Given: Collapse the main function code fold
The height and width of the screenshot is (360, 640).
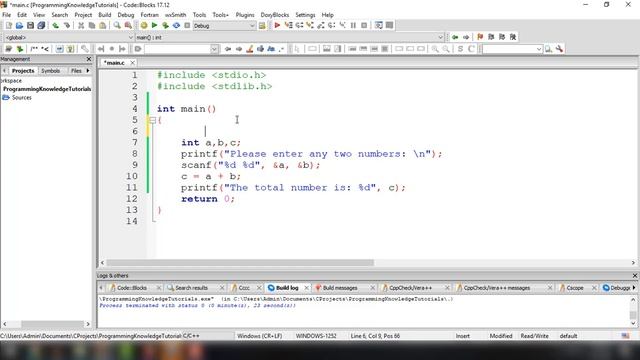Looking at the screenshot, I should [x=153, y=120].
